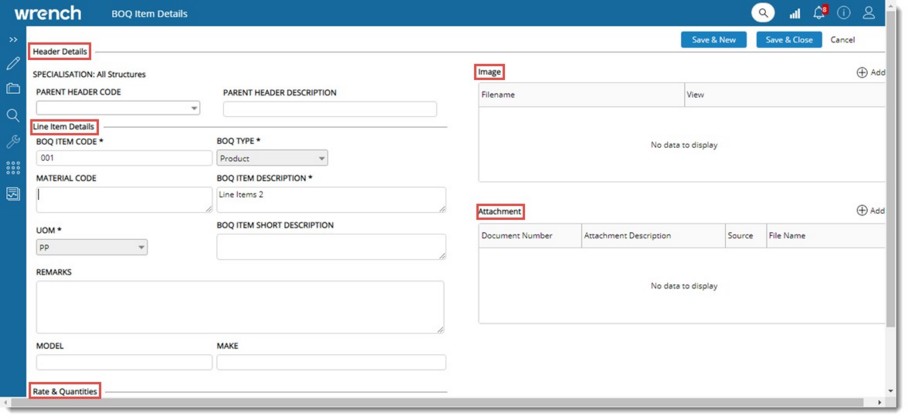The image size is (908, 419).
Task: Open the wrench tools icon in sidebar
Action: pyautogui.click(x=13, y=141)
